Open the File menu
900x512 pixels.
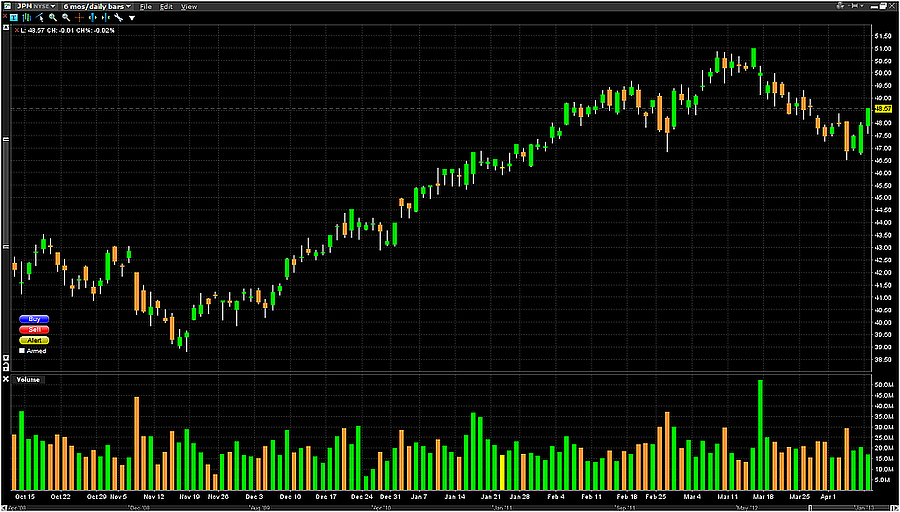click(x=146, y=6)
